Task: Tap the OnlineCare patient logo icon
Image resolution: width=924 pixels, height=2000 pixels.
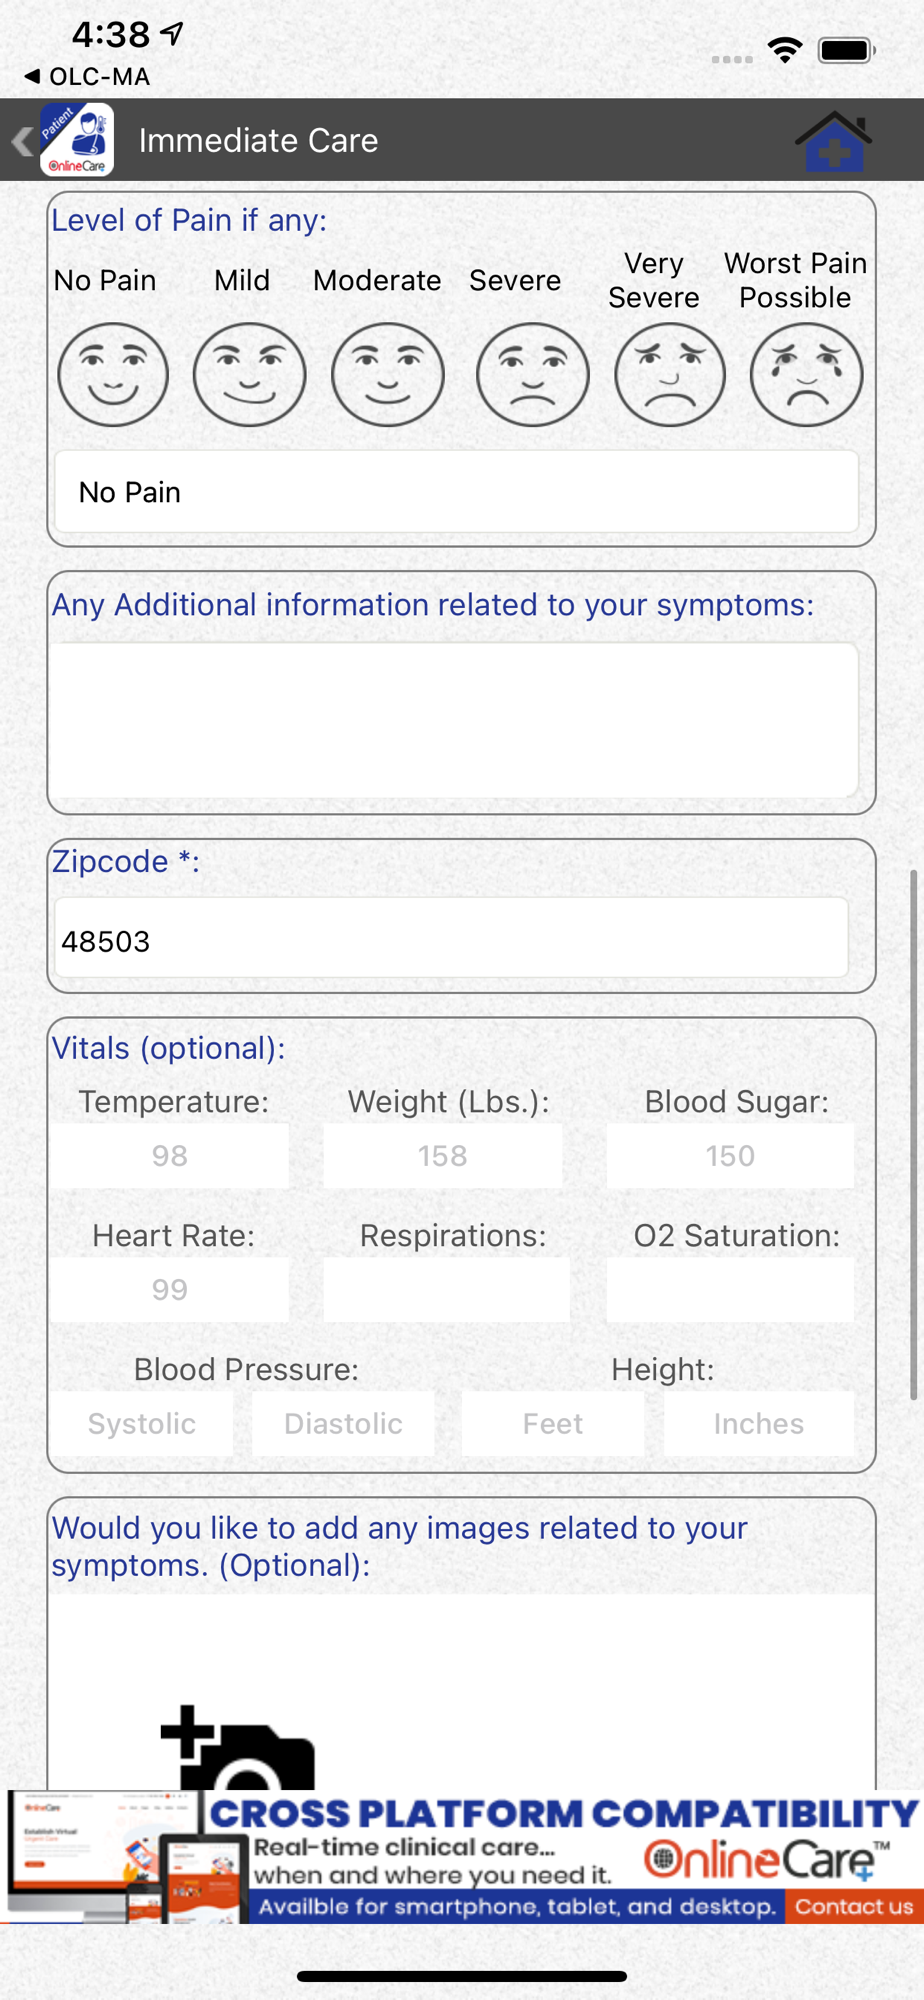Action: coord(77,140)
